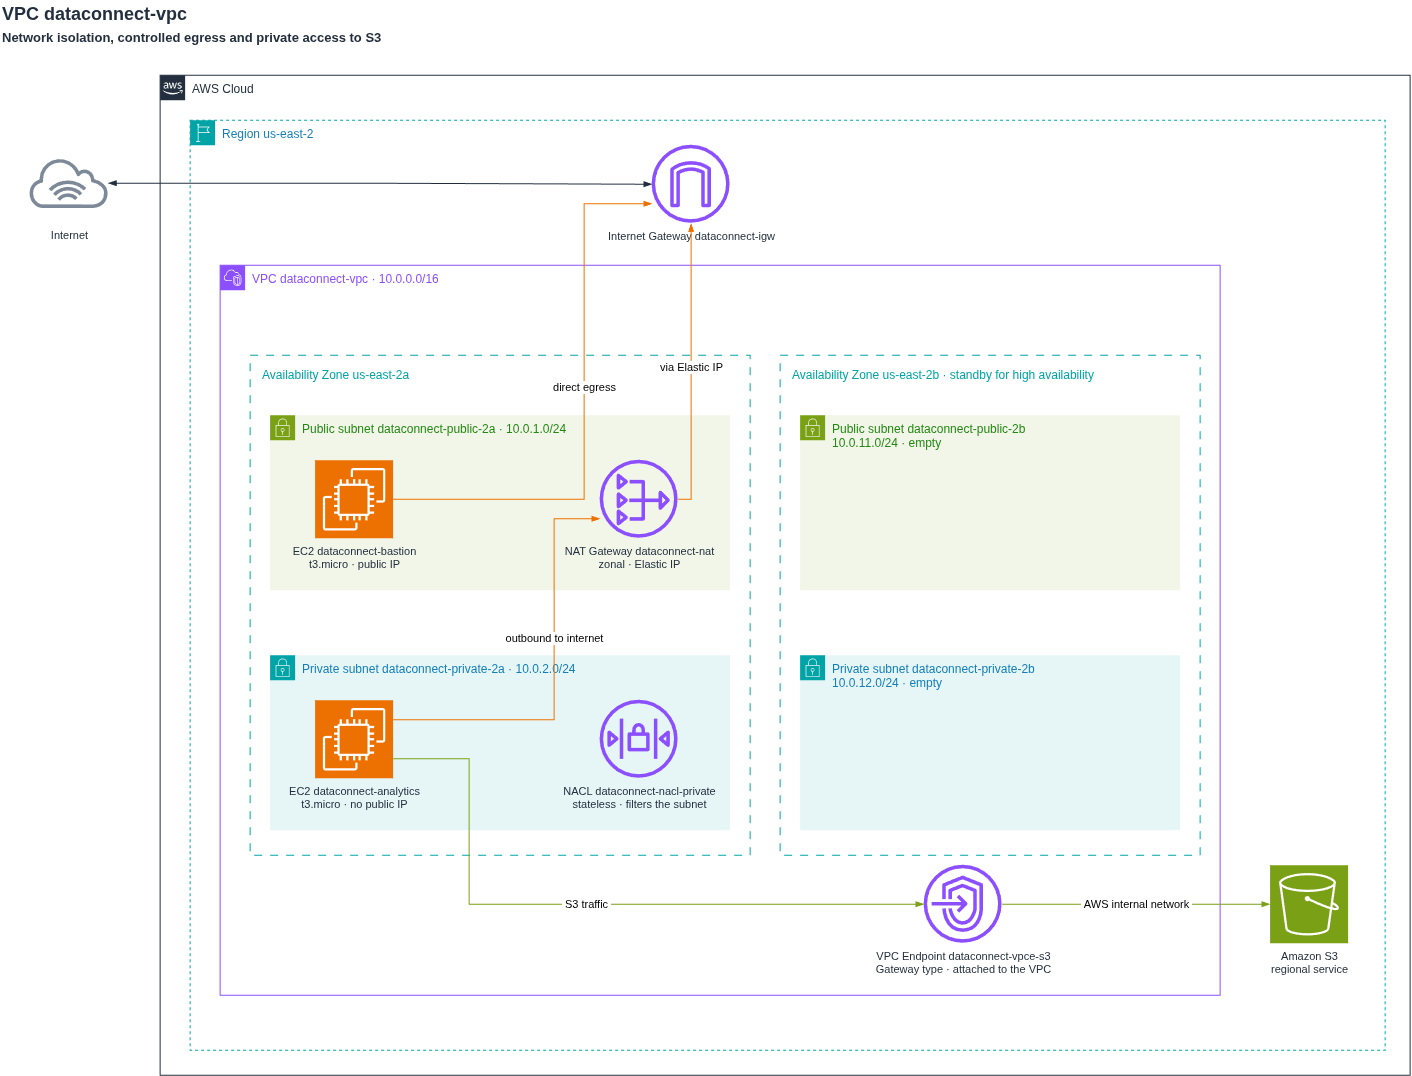Click the 'Internet' caption under cloud
Image resolution: width=1412 pixels, height=1076 pixels.
coord(69,235)
